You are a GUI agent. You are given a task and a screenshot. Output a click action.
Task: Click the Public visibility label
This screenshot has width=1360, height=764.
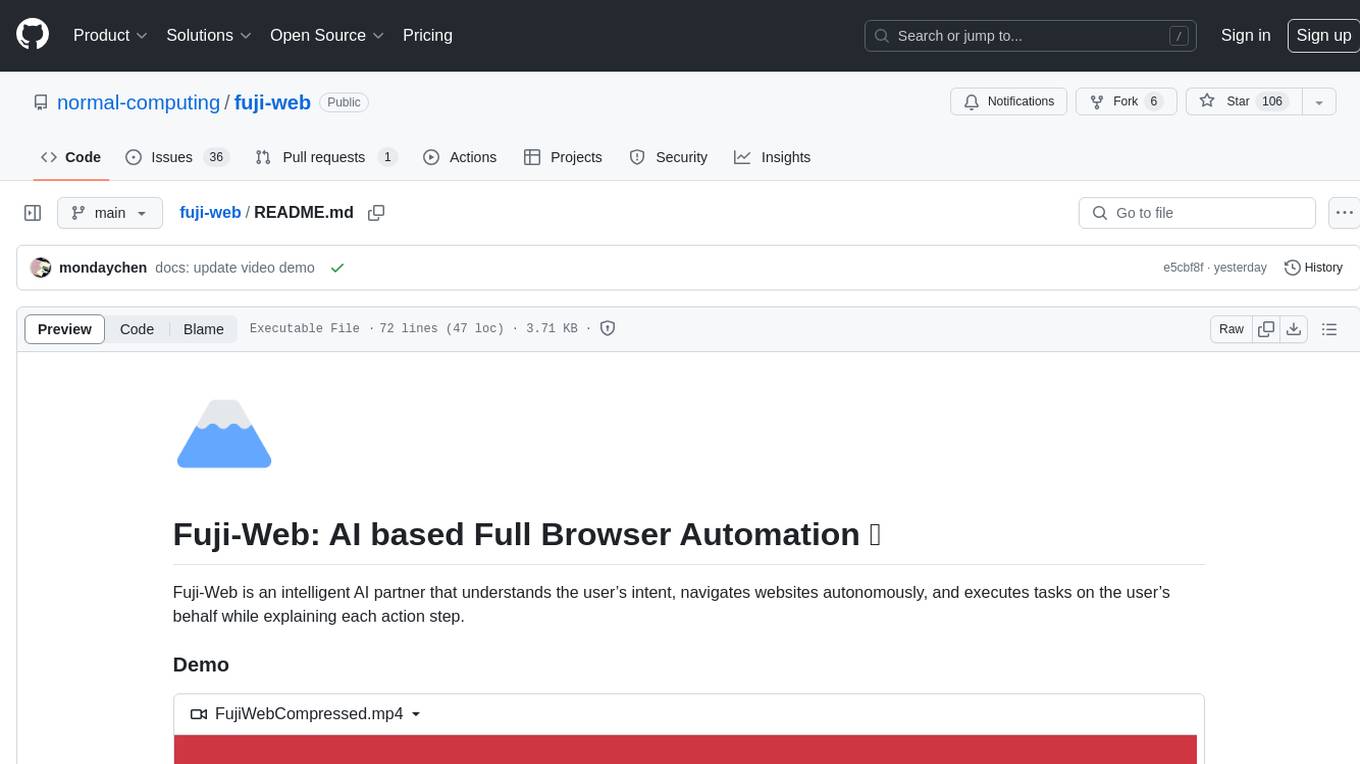[x=344, y=102]
